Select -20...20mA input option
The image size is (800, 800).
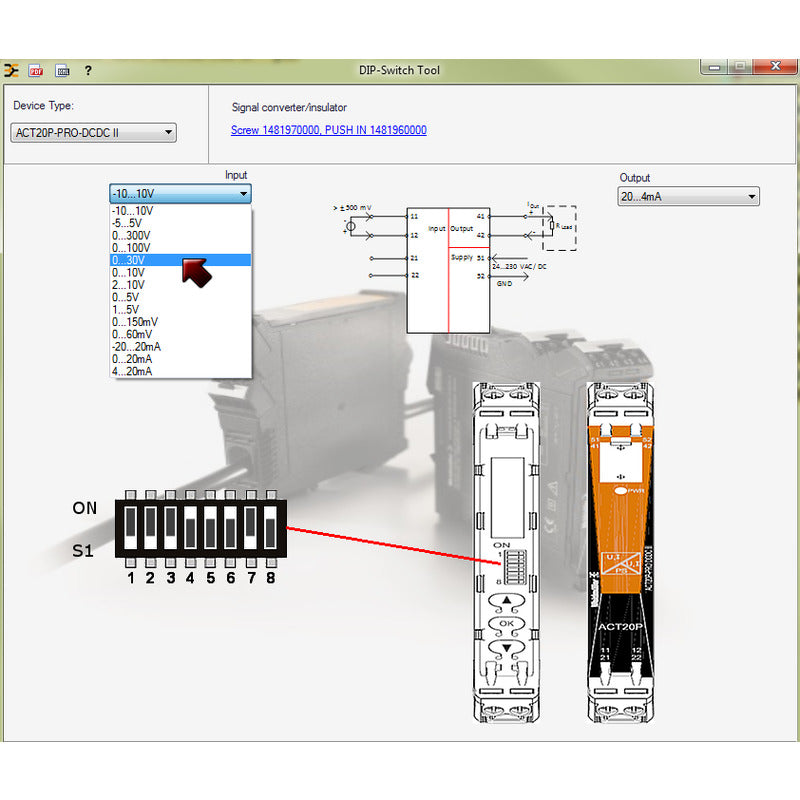tap(181, 346)
